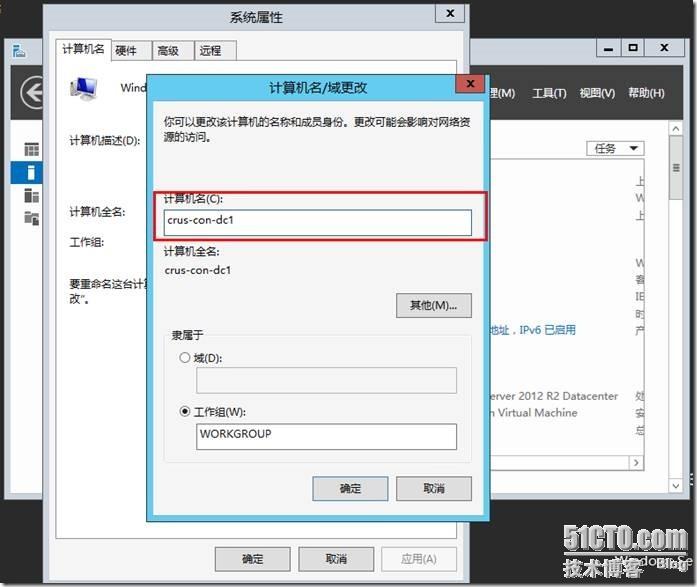The width and height of the screenshot is (697, 587).
Task: Open the Tools (工具) menu in Server Manager
Action: [x=549, y=93]
